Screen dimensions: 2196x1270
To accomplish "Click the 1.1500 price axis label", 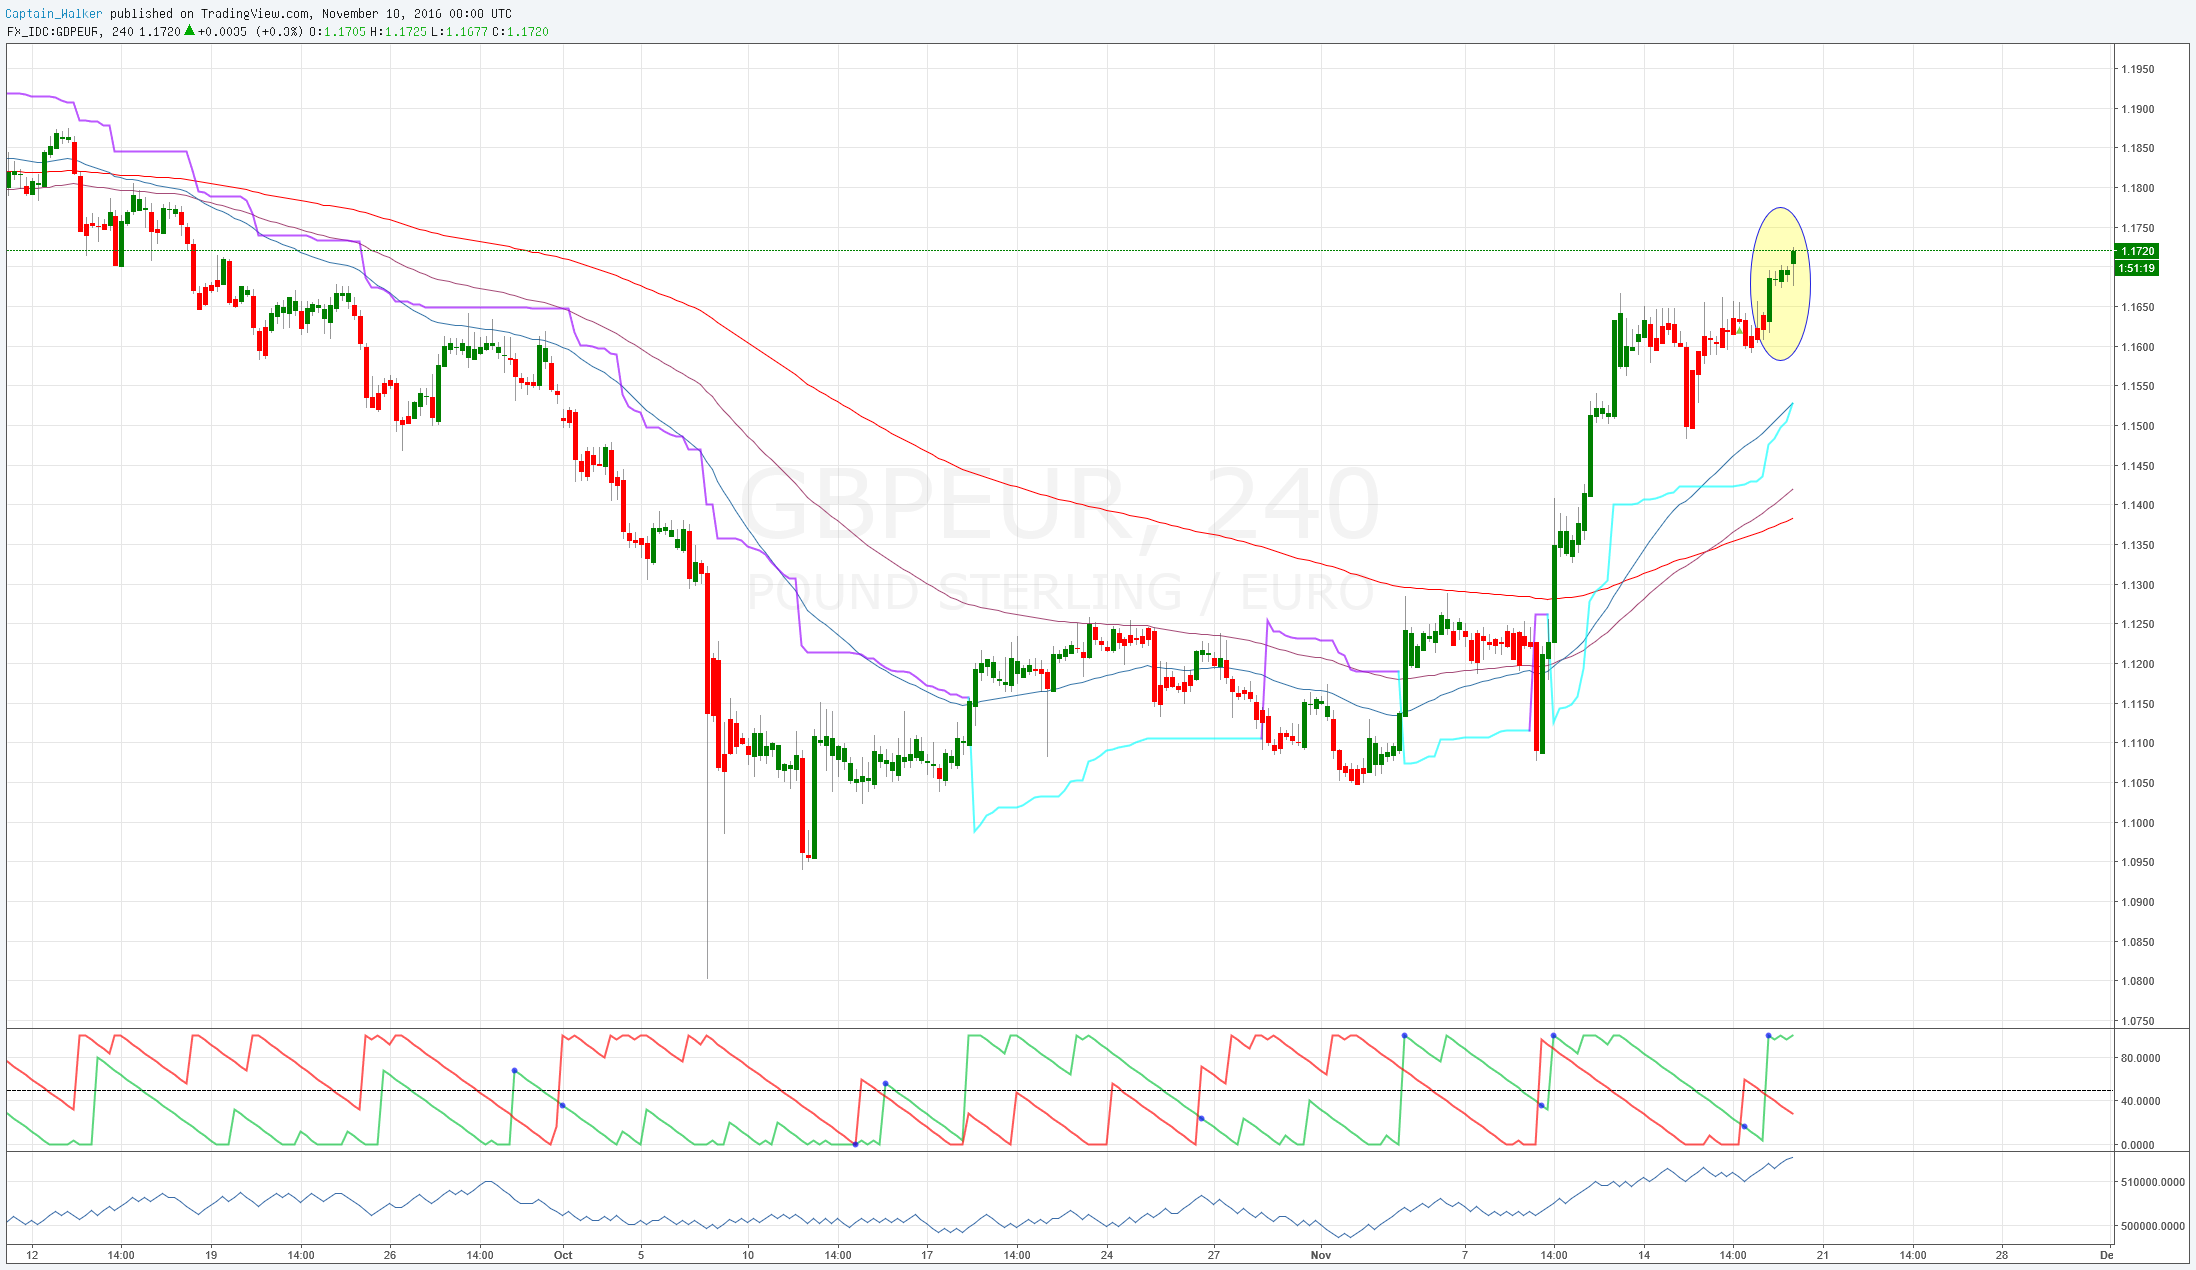I will click(2138, 426).
